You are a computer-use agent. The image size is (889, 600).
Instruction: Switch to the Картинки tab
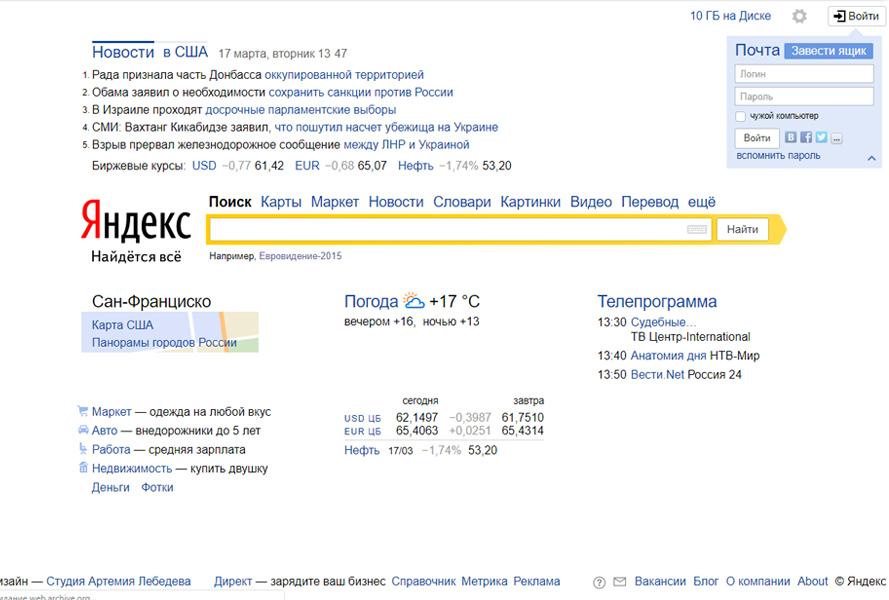(x=530, y=202)
